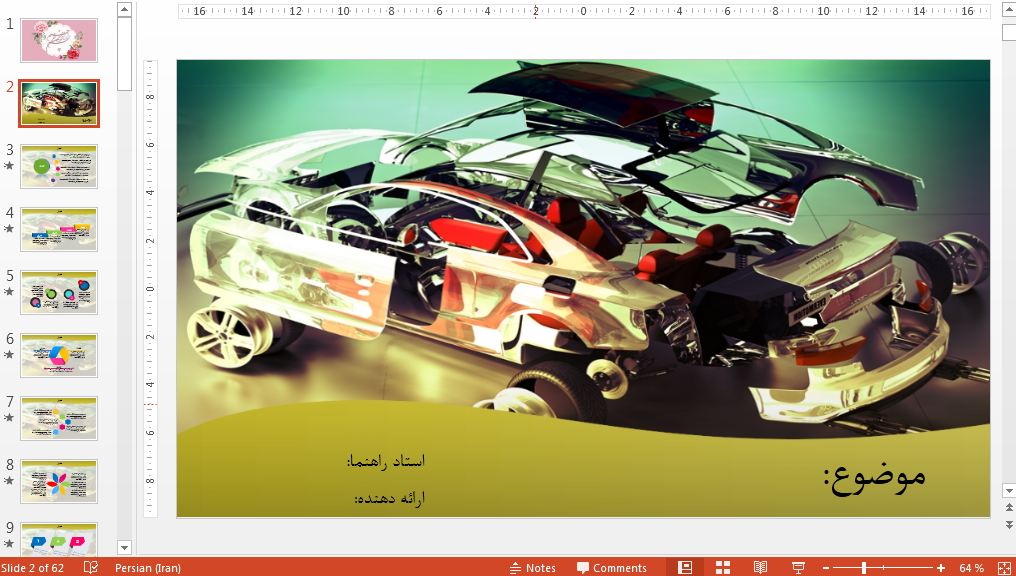
Task: Open Slide Sorter view
Action: coord(723,567)
